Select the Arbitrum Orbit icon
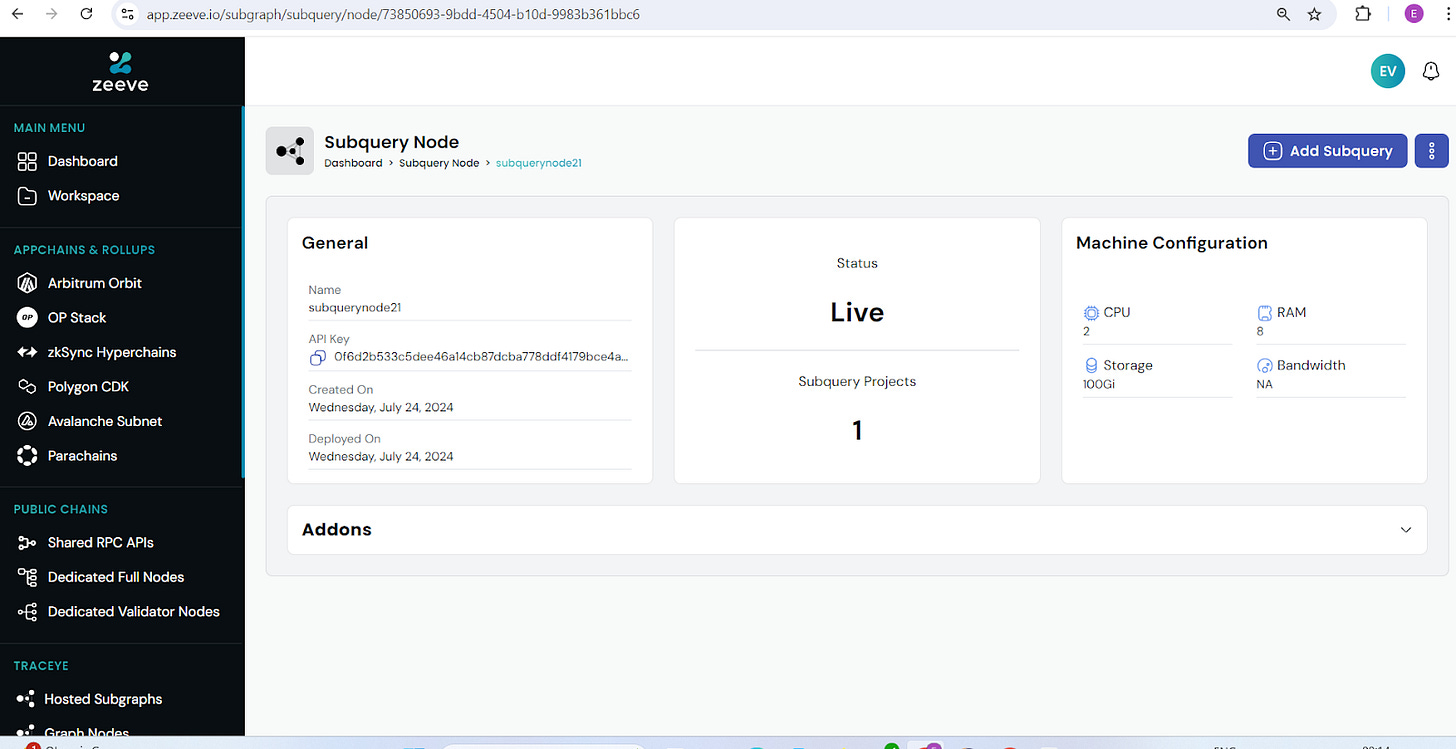The image size is (1456, 749). (x=27, y=283)
